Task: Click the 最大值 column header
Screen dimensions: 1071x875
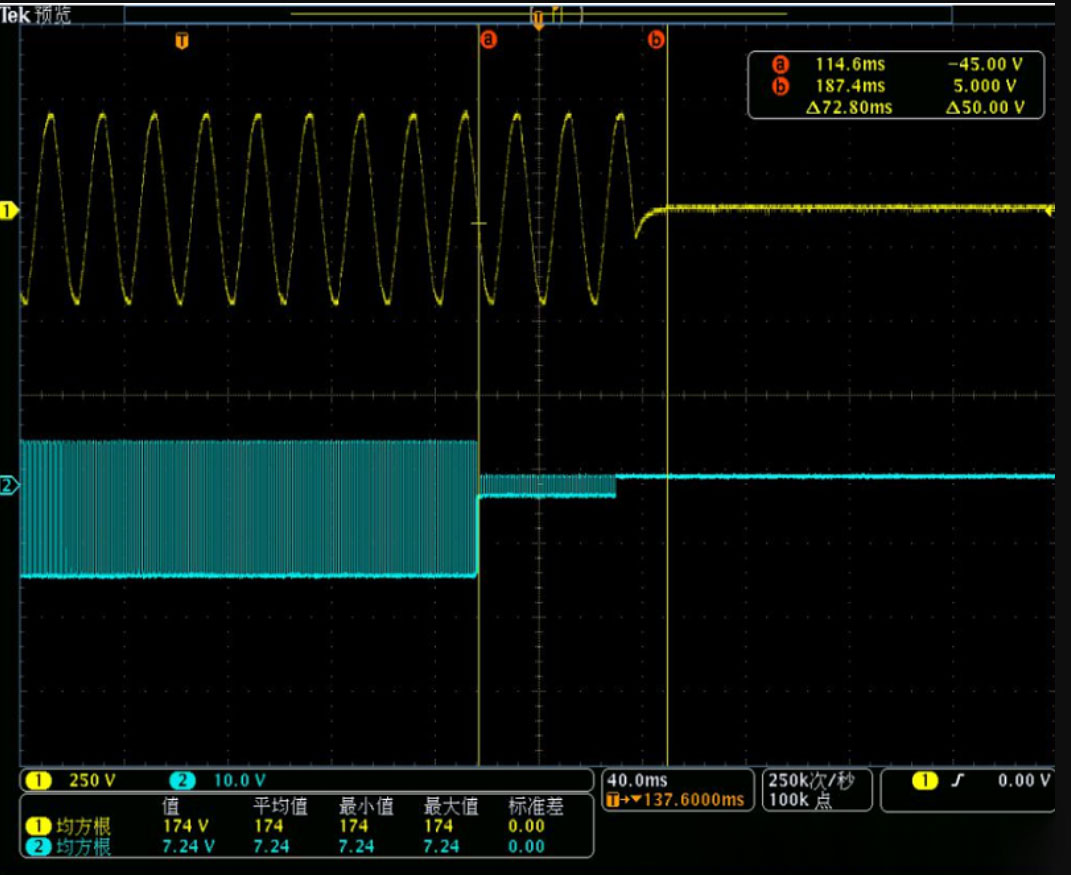Action: (x=451, y=807)
